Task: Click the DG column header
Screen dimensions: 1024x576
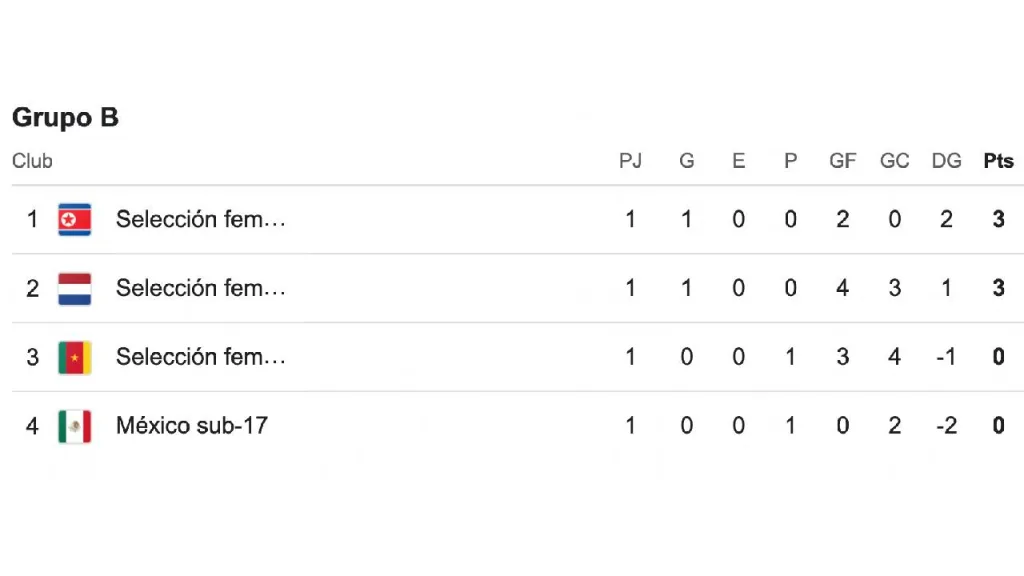Action: pos(946,161)
